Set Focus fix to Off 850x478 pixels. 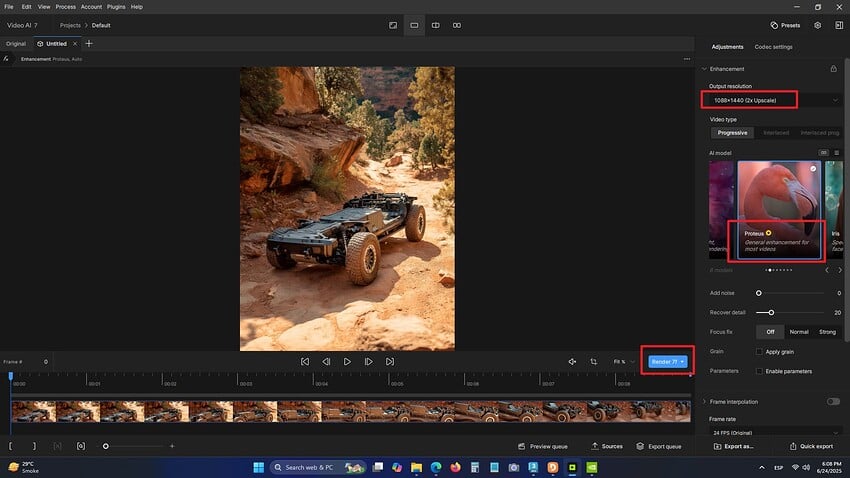(770, 332)
